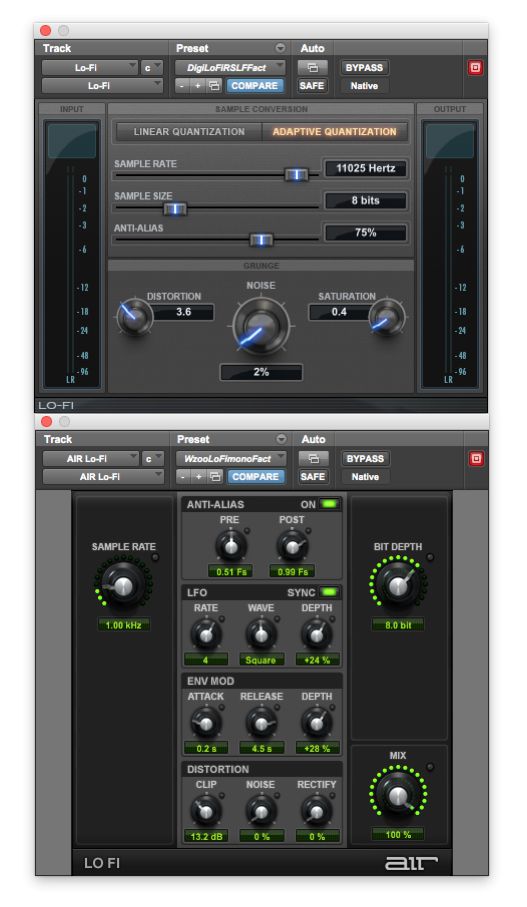Open the channel 'c' dropdown in Lo-Fi window
This screenshot has height=907, width=527.
[x=152, y=68]
